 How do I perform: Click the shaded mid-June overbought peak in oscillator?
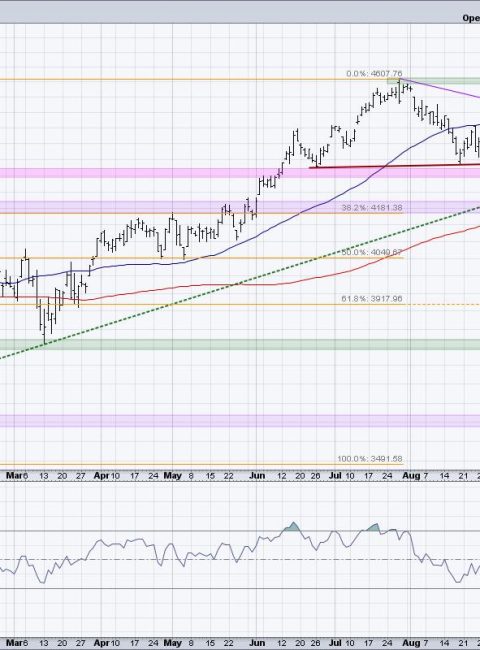292,527
